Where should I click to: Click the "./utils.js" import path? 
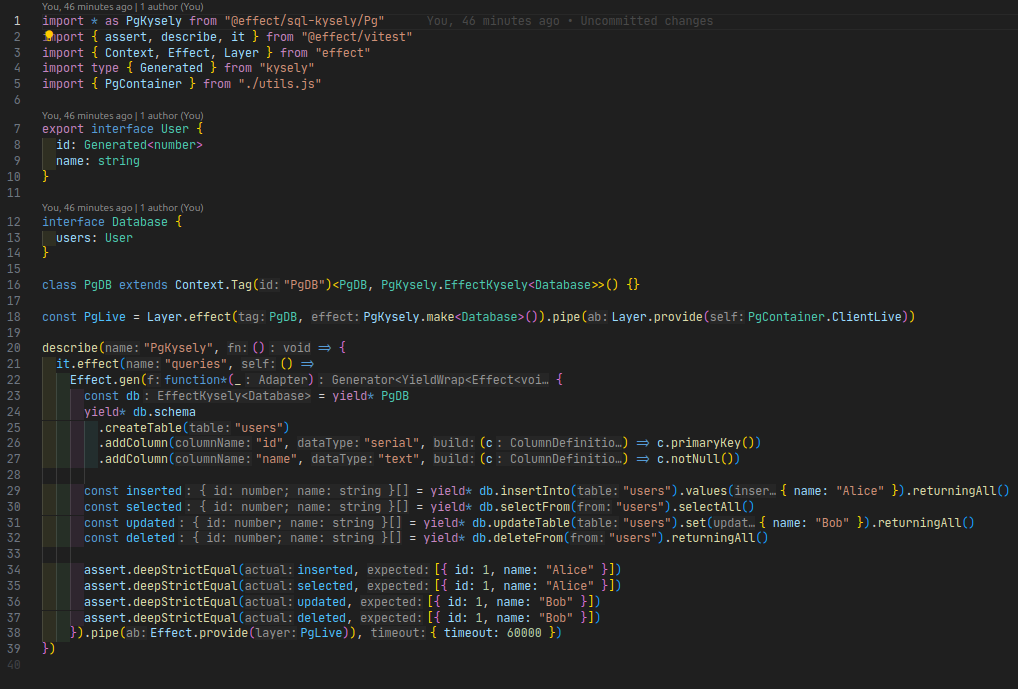279,84
